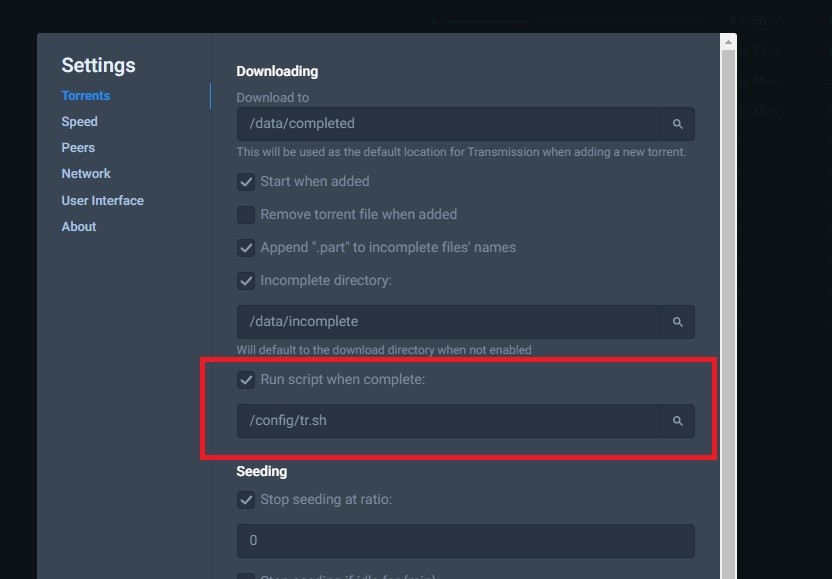The width and height of the screenshot is (832, 579).
Task: Uncheck the Incomplete directory option
Action: (246, 281)
